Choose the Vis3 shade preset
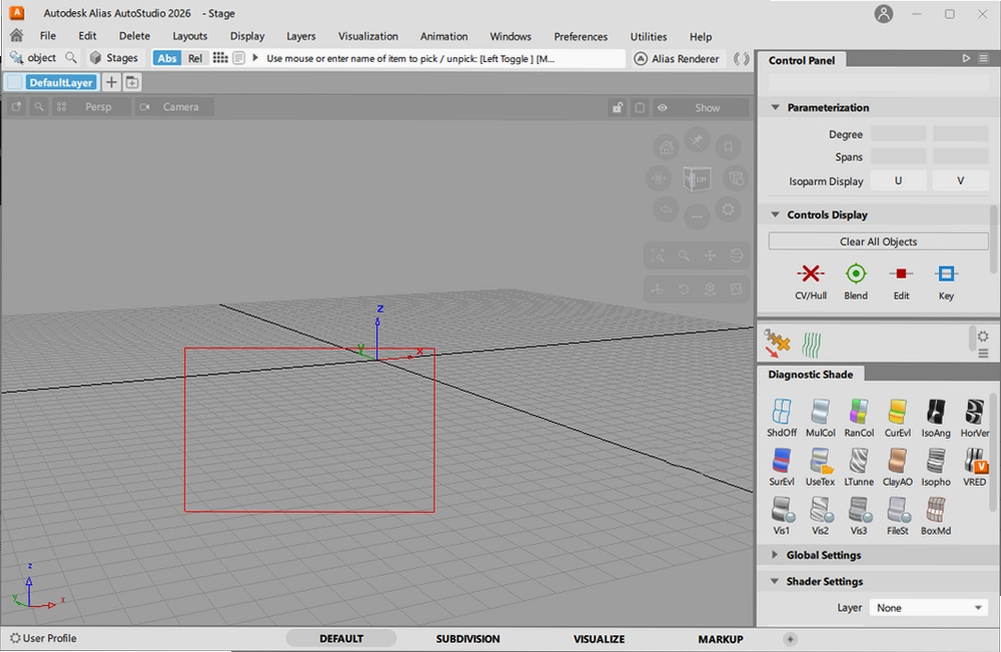The height and width of the screenshot is (652, 1001). coord(859,516)
